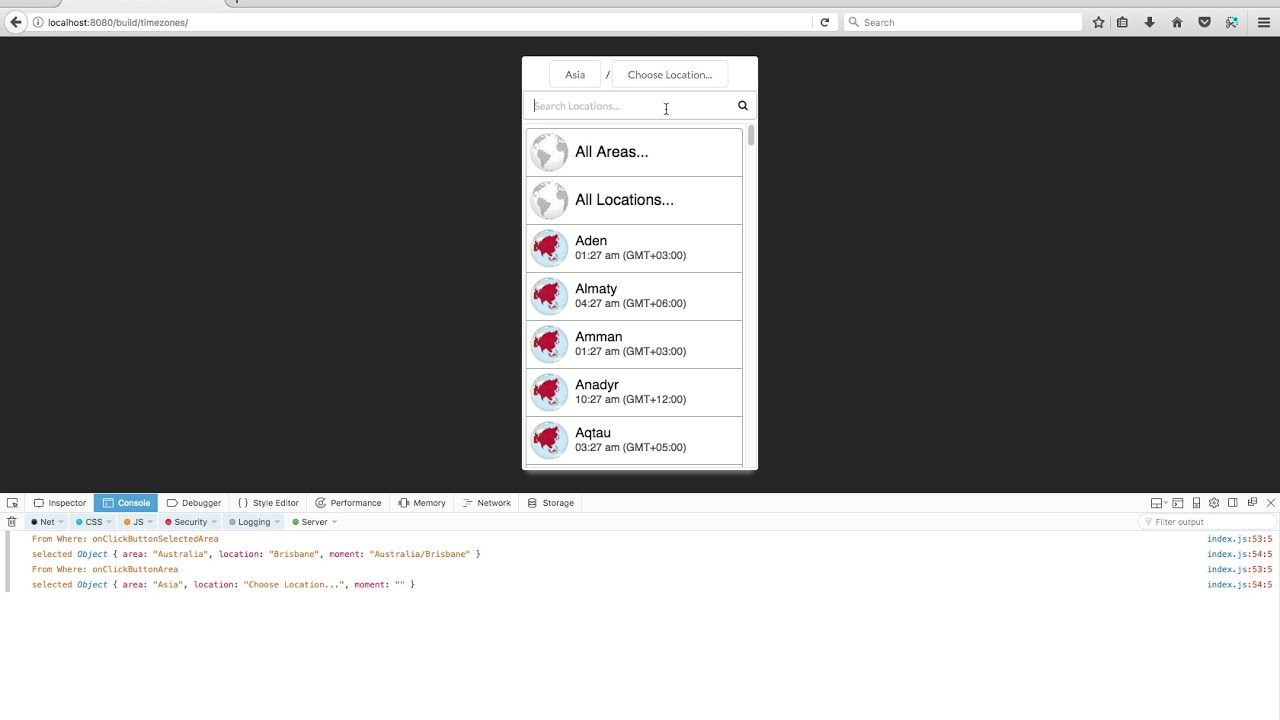Click the Filter output box in console

[x=1206, y=522]
